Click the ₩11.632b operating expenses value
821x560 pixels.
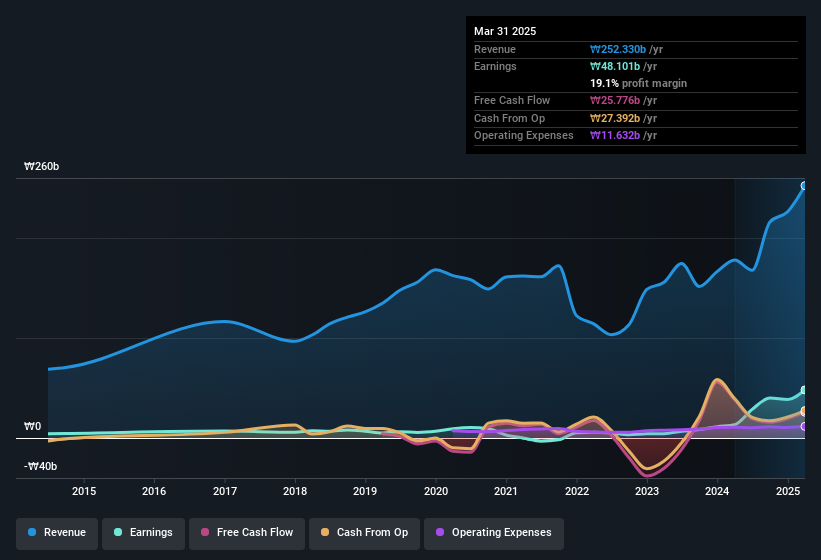pyautogui.click(x=615, y=136)
